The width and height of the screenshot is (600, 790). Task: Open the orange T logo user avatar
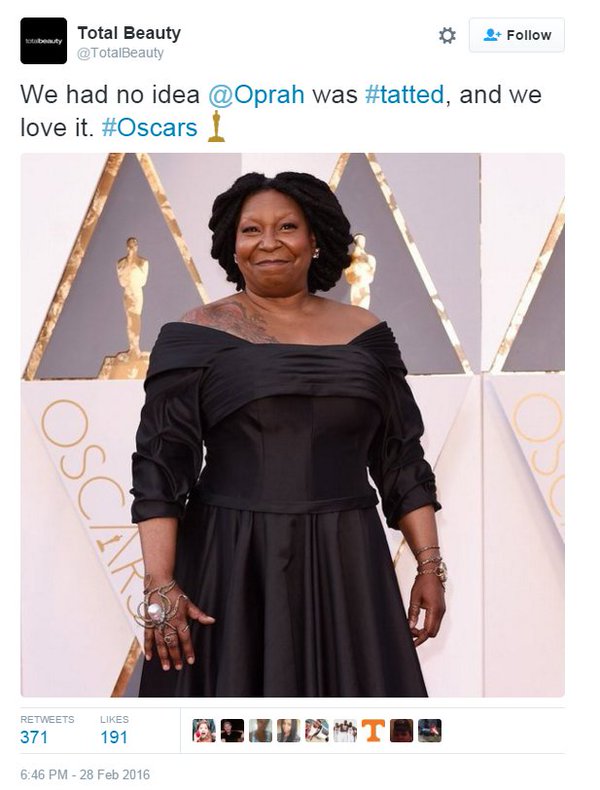point(373,731)
